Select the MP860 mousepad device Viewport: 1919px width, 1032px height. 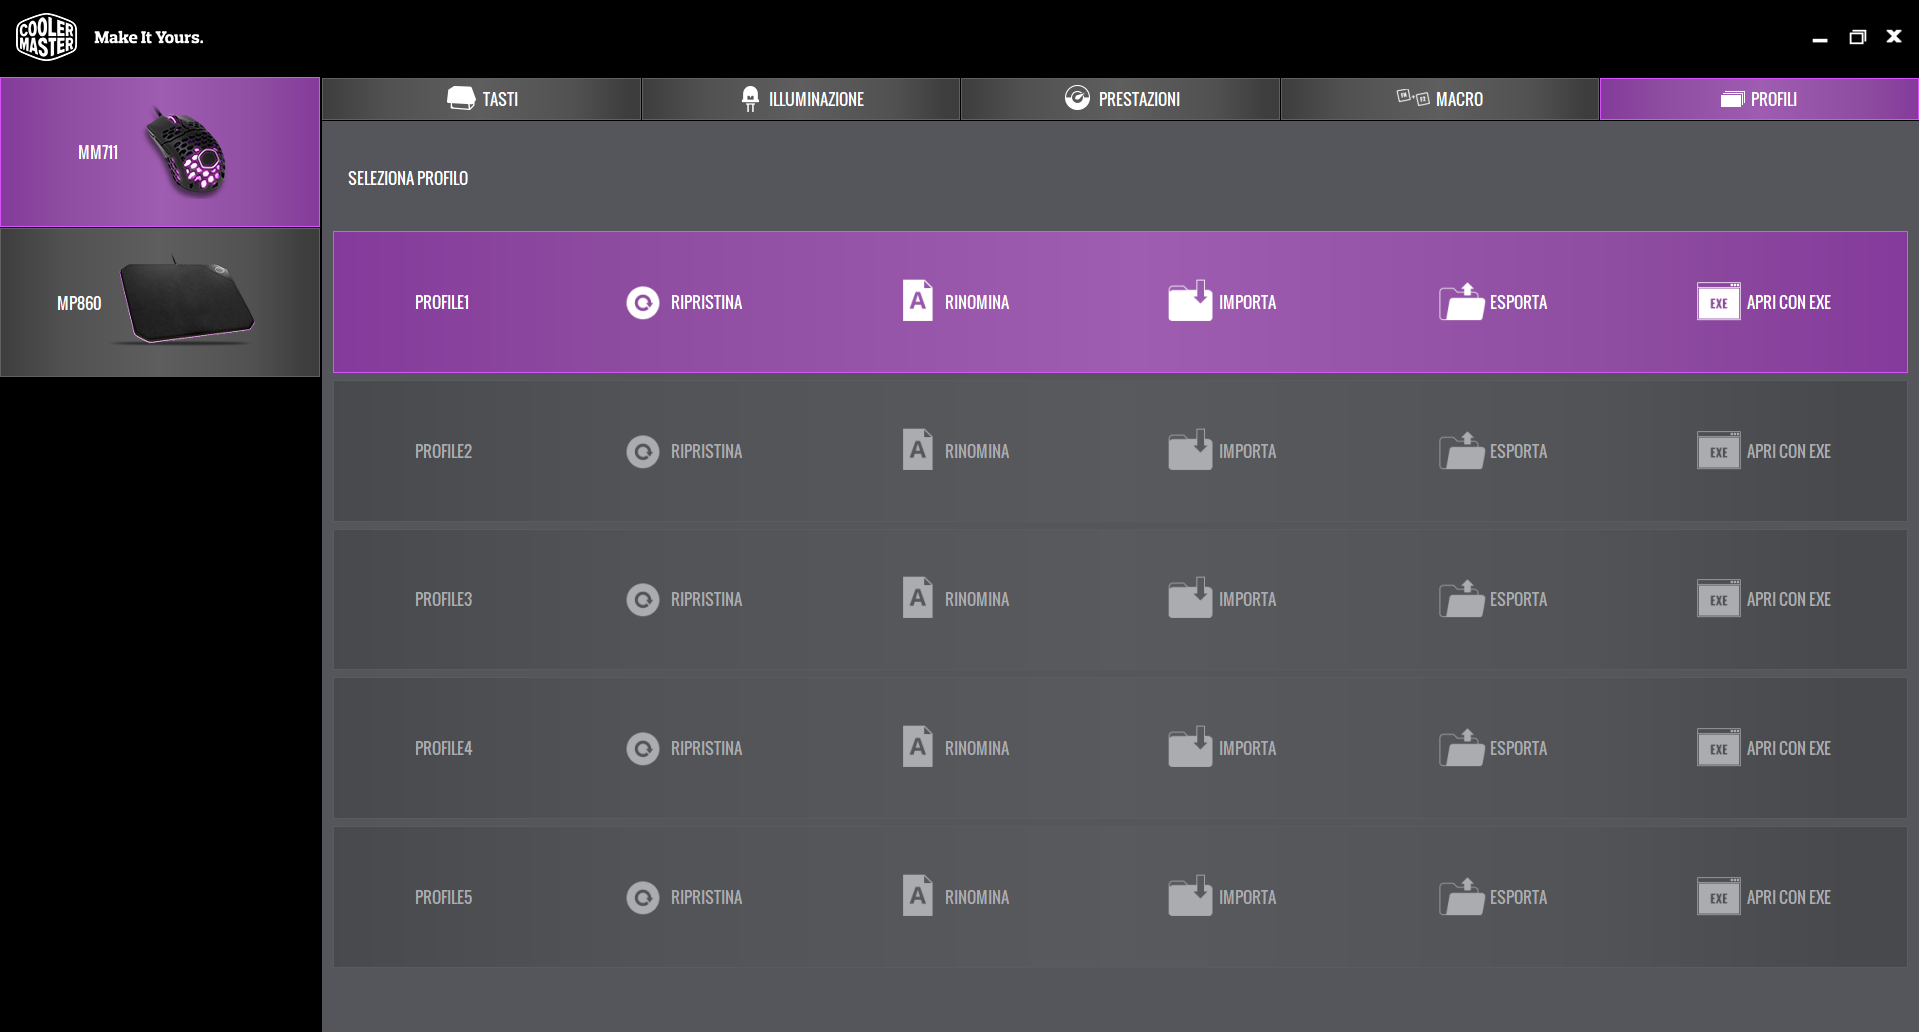(x=160, y=302)
